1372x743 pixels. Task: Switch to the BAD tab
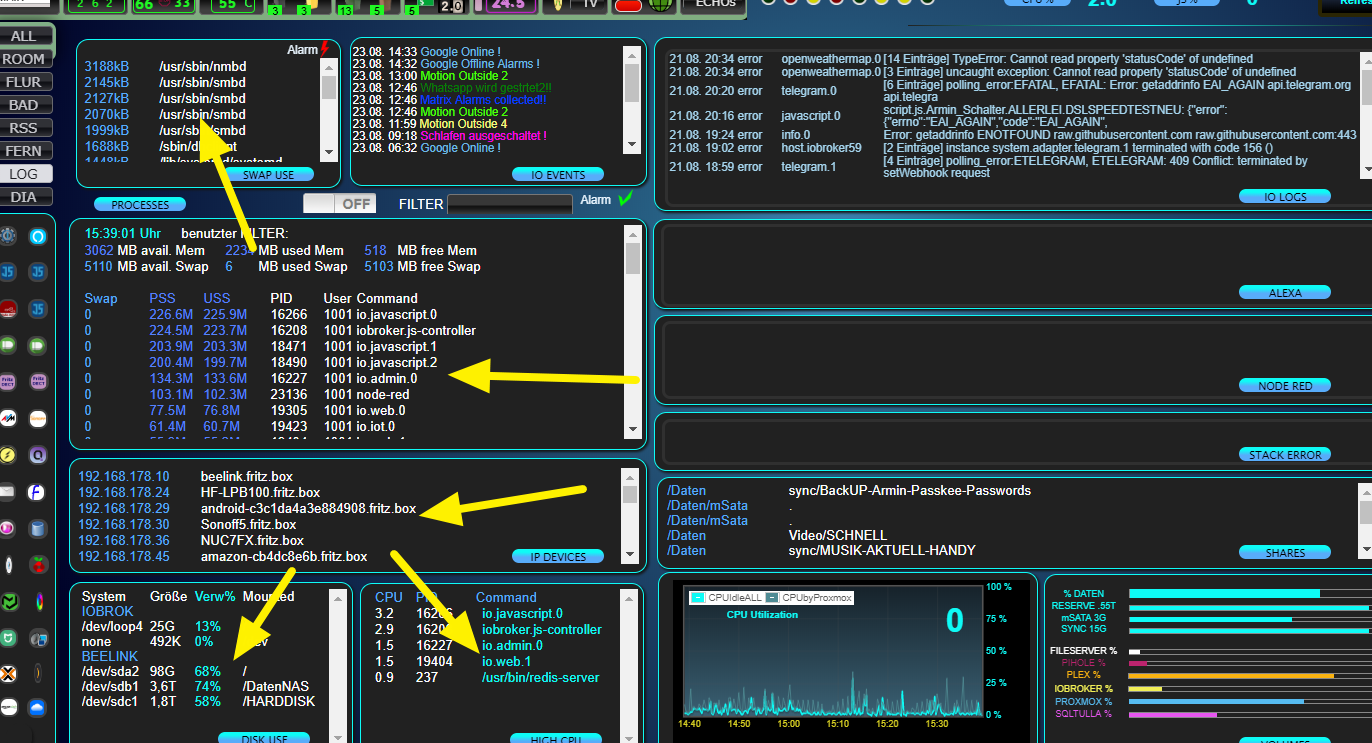click(24, 105)
